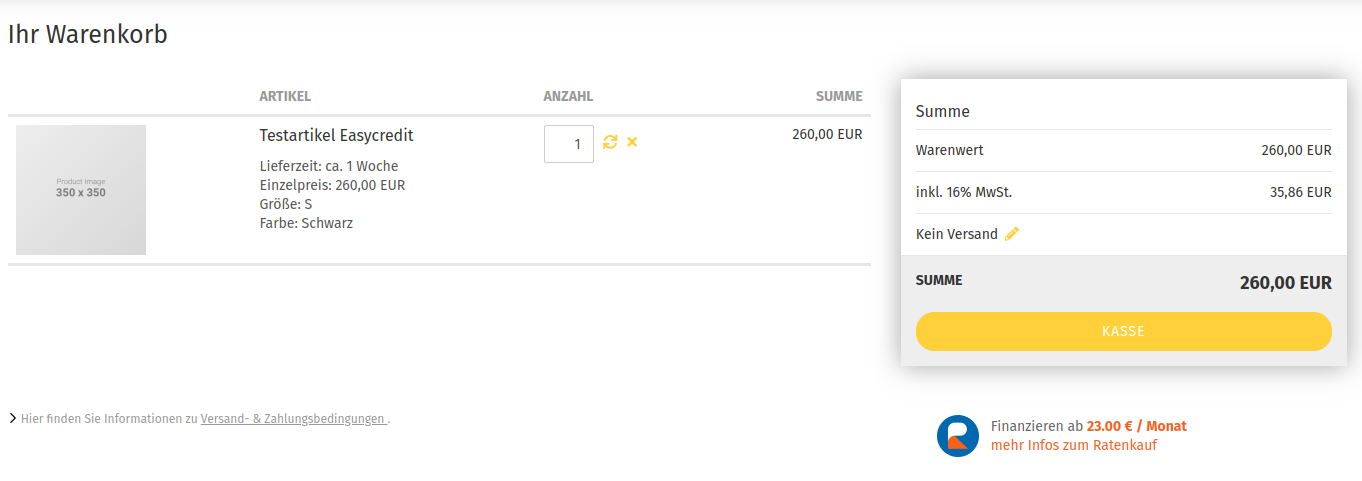
Task: Open the 350 x 350 product image
Action: click(81, 190)
